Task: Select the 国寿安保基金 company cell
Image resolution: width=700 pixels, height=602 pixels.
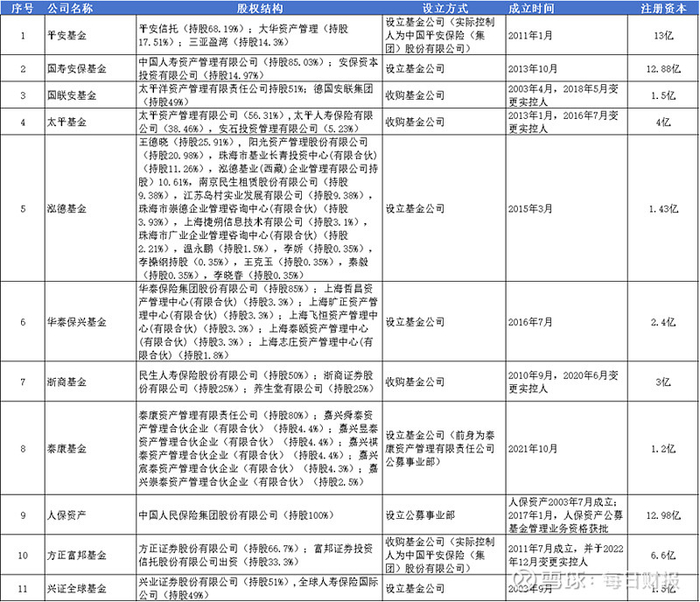Action: pos(91,68)
